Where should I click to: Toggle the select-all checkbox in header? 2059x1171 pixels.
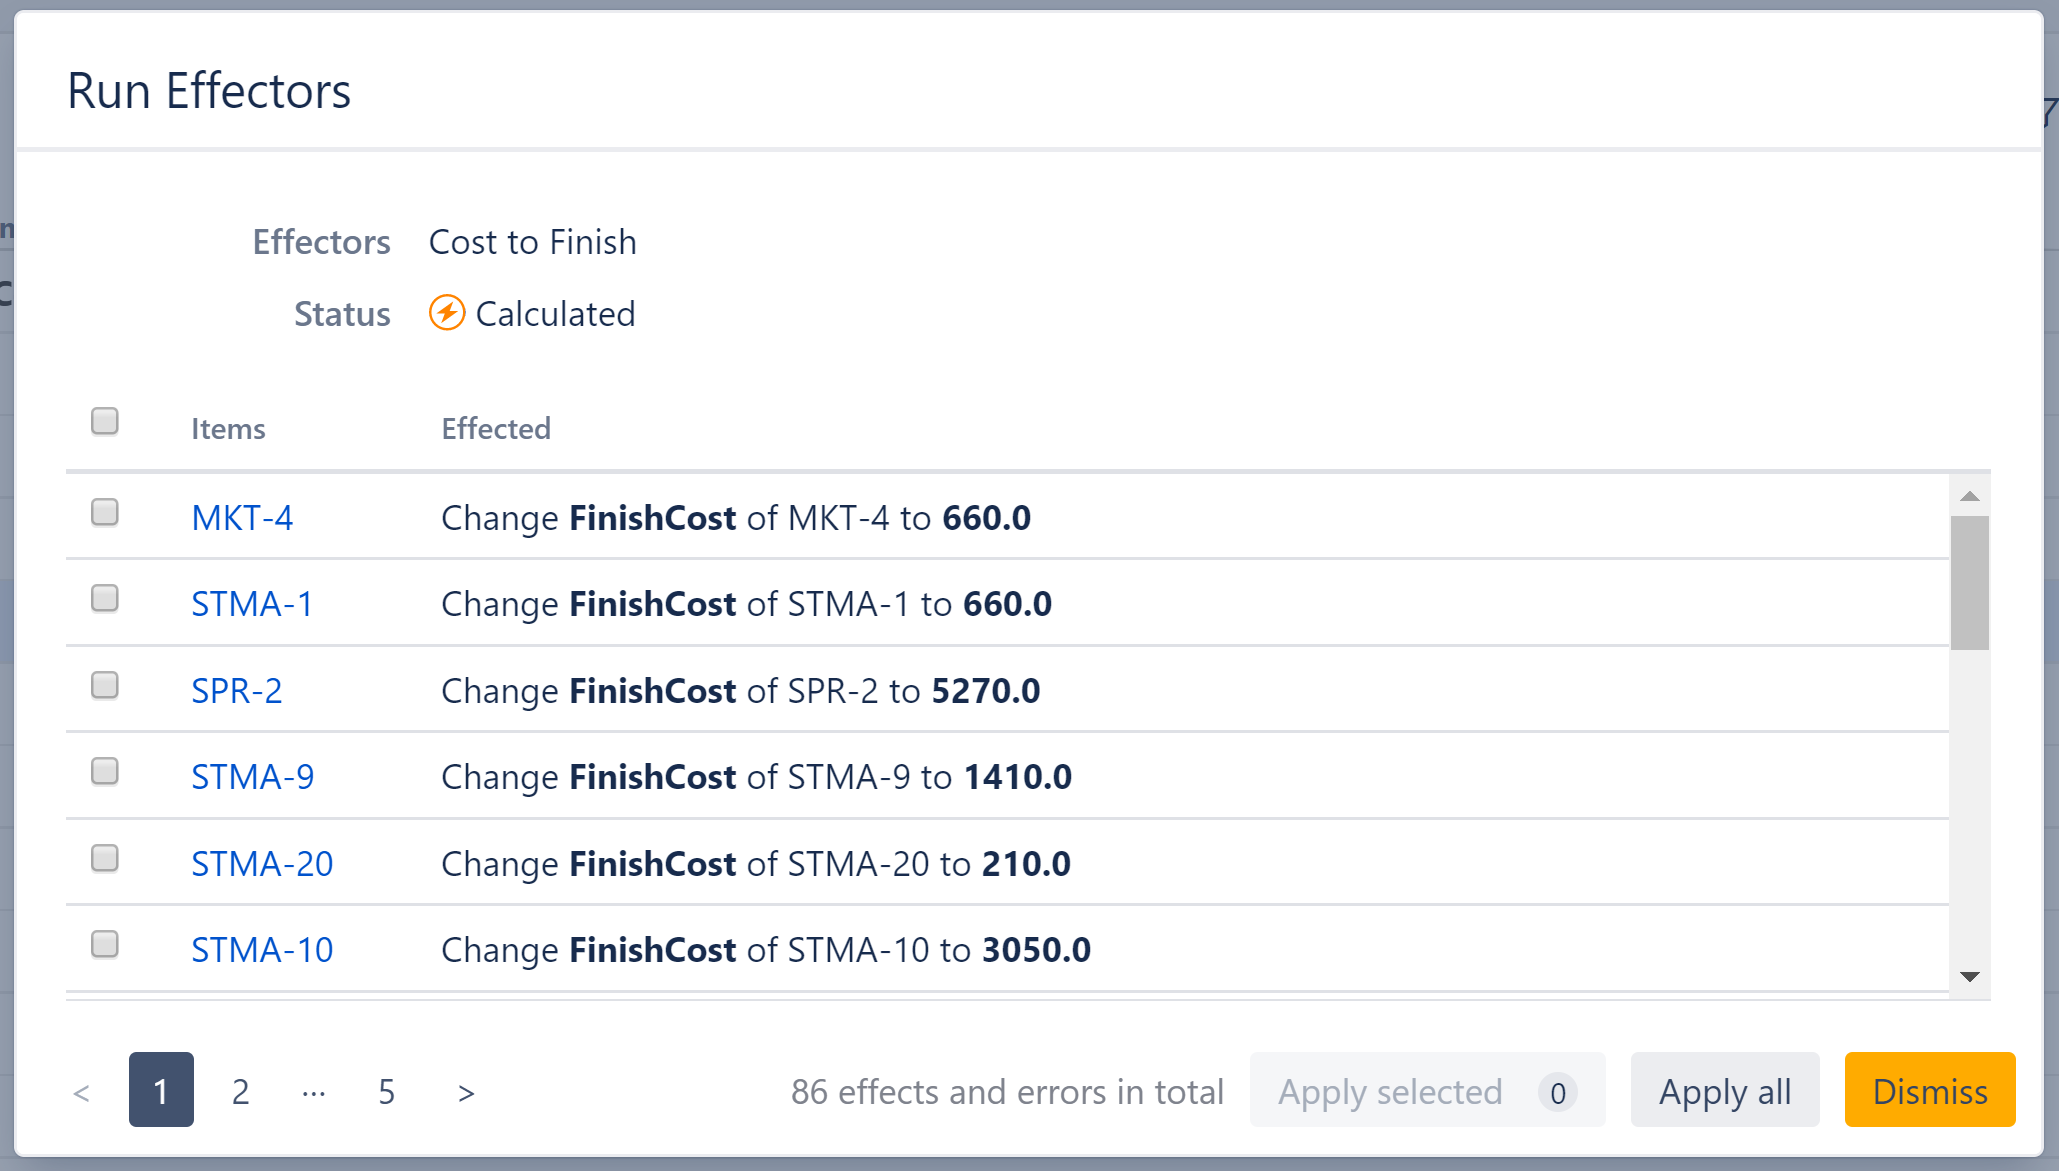tap(104, 421)
